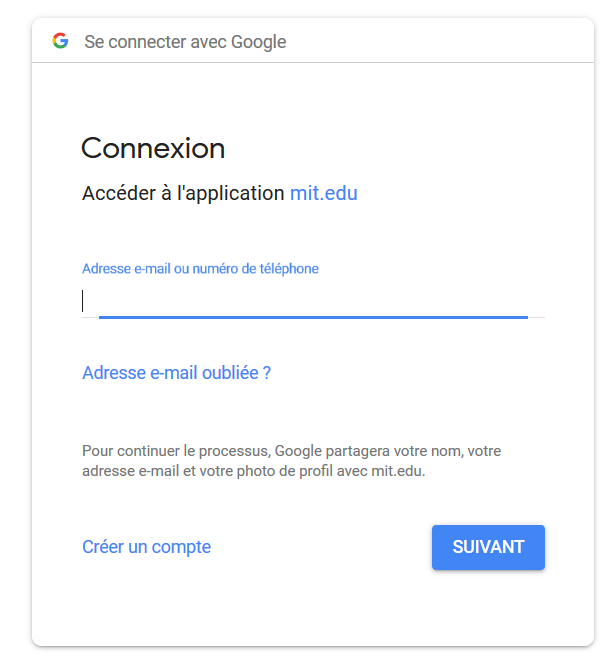Click the "Se connecter avec Google" header text
Image resolution: width=615 pixels, height=662 pixels.
185,42
